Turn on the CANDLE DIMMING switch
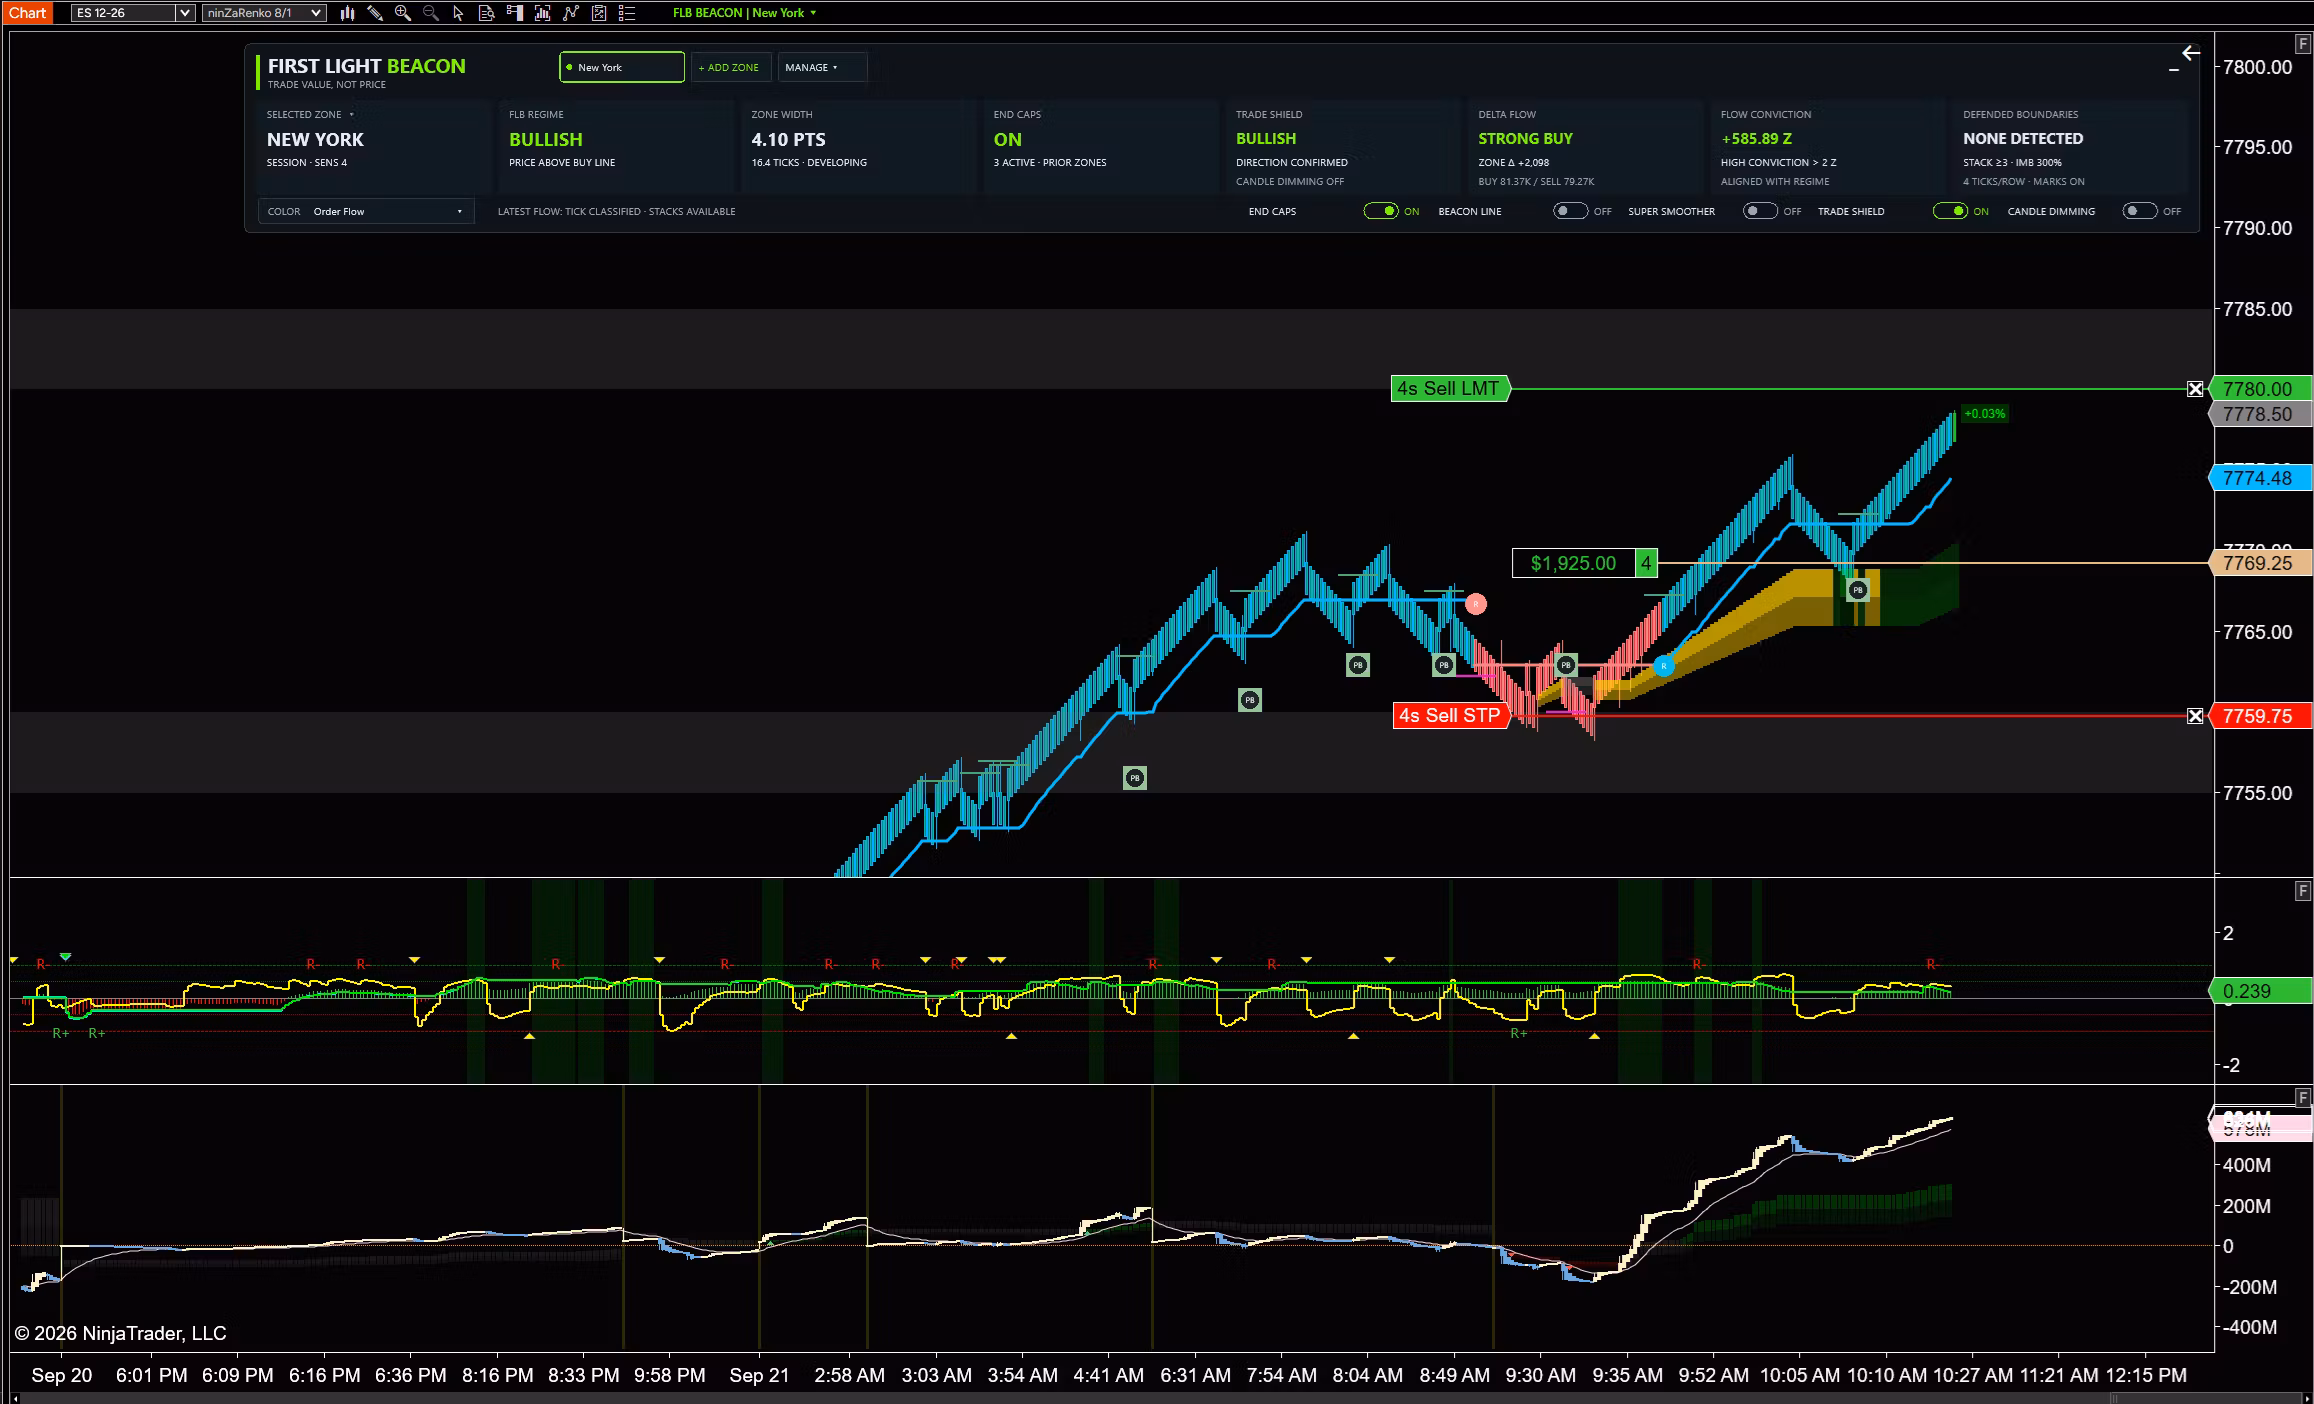2314x1404 pixels. click(2139, 211)
